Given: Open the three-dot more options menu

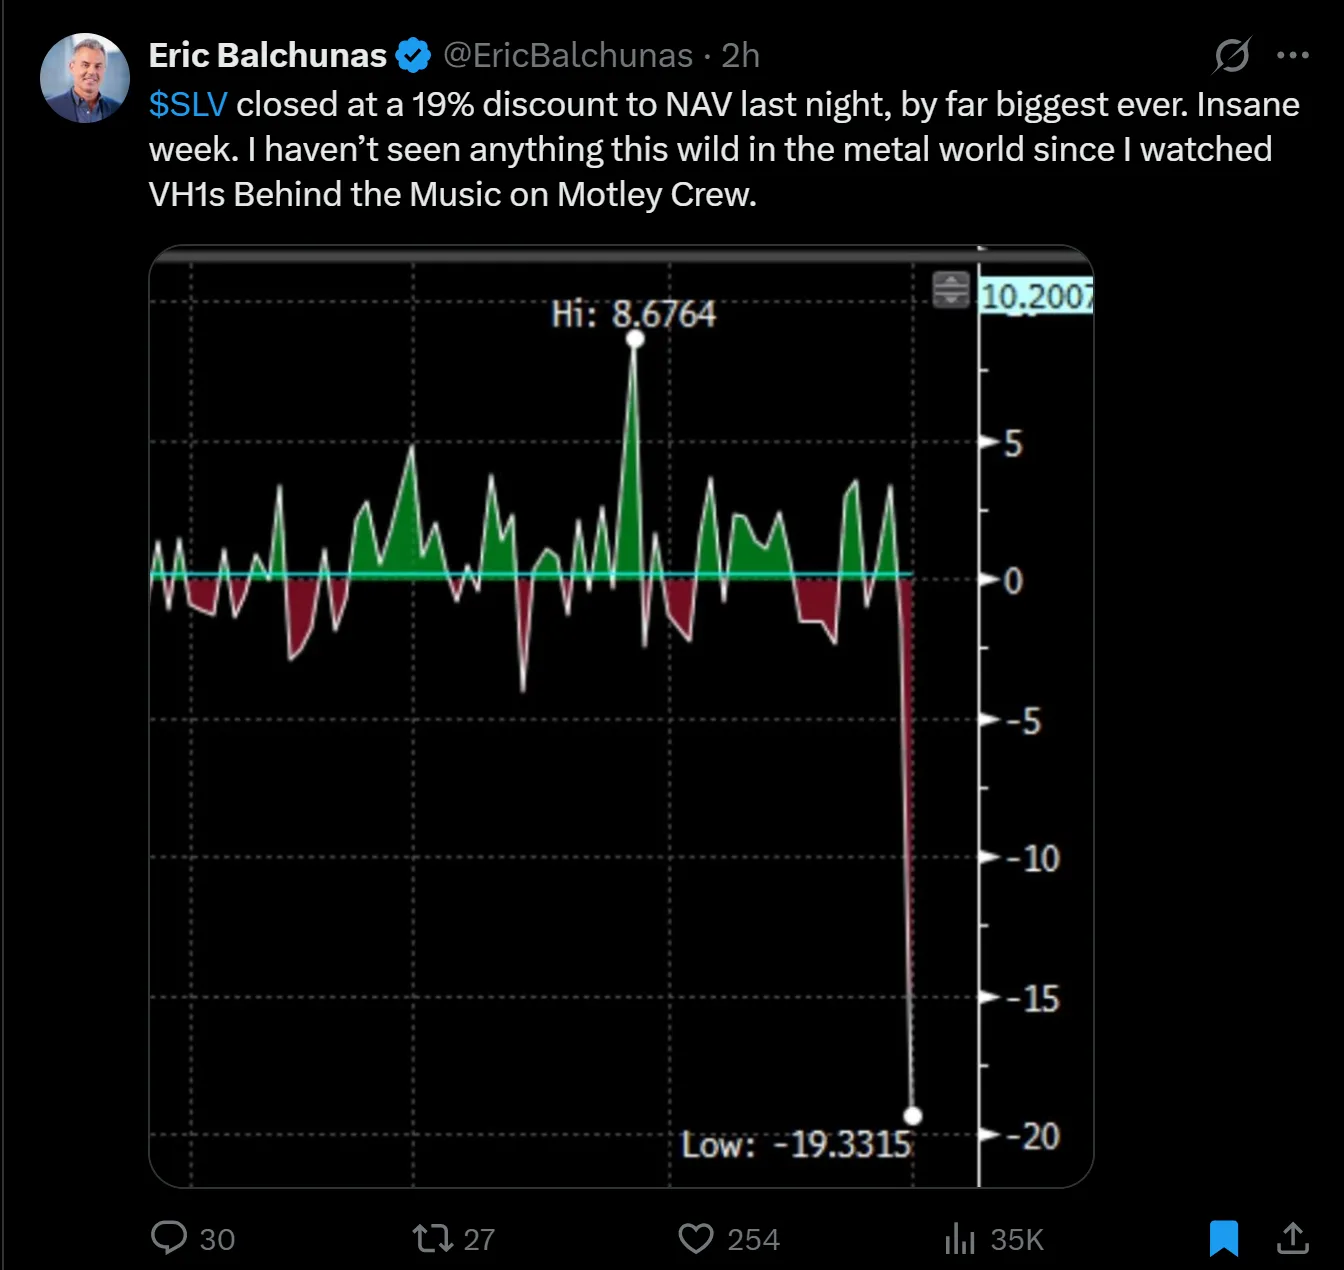Looking at the screenshot, I should point(1293,56).
